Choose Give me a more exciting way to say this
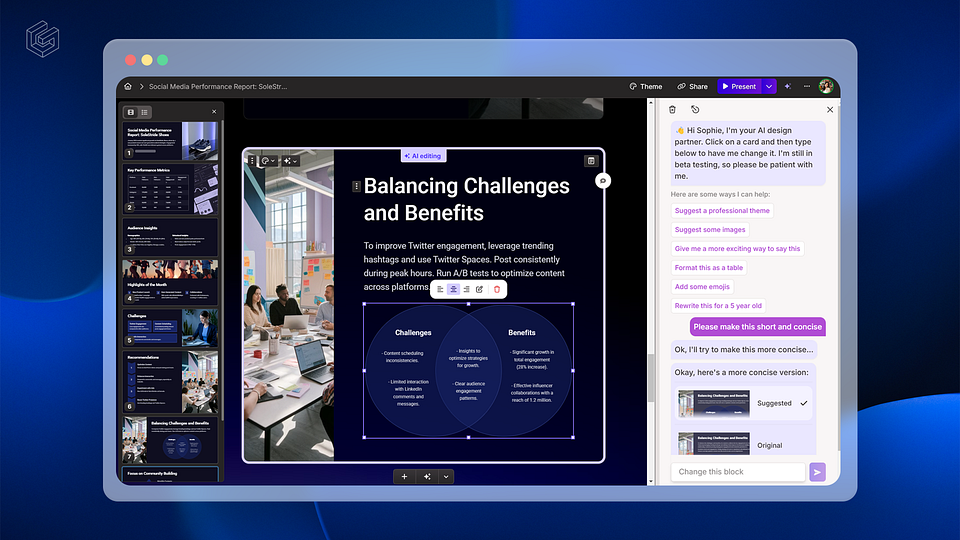The image size is (960, 540). pos(737,249)
